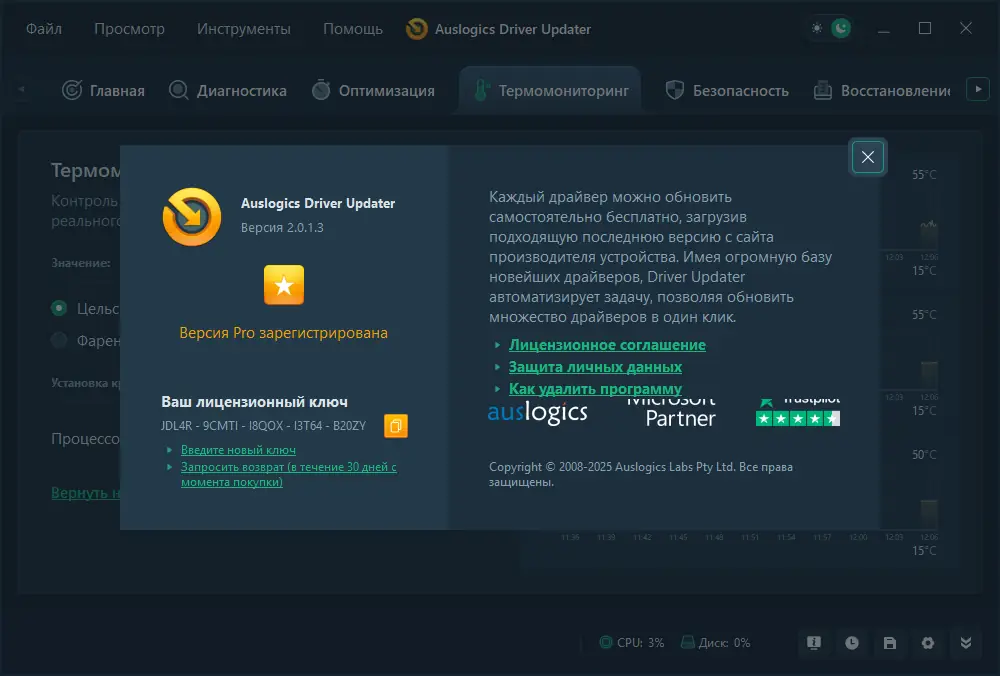Screen dimensions: 1000x676
Task: Expand the double-chevron menu at bottom right
Action: click(x=966, y=643)
